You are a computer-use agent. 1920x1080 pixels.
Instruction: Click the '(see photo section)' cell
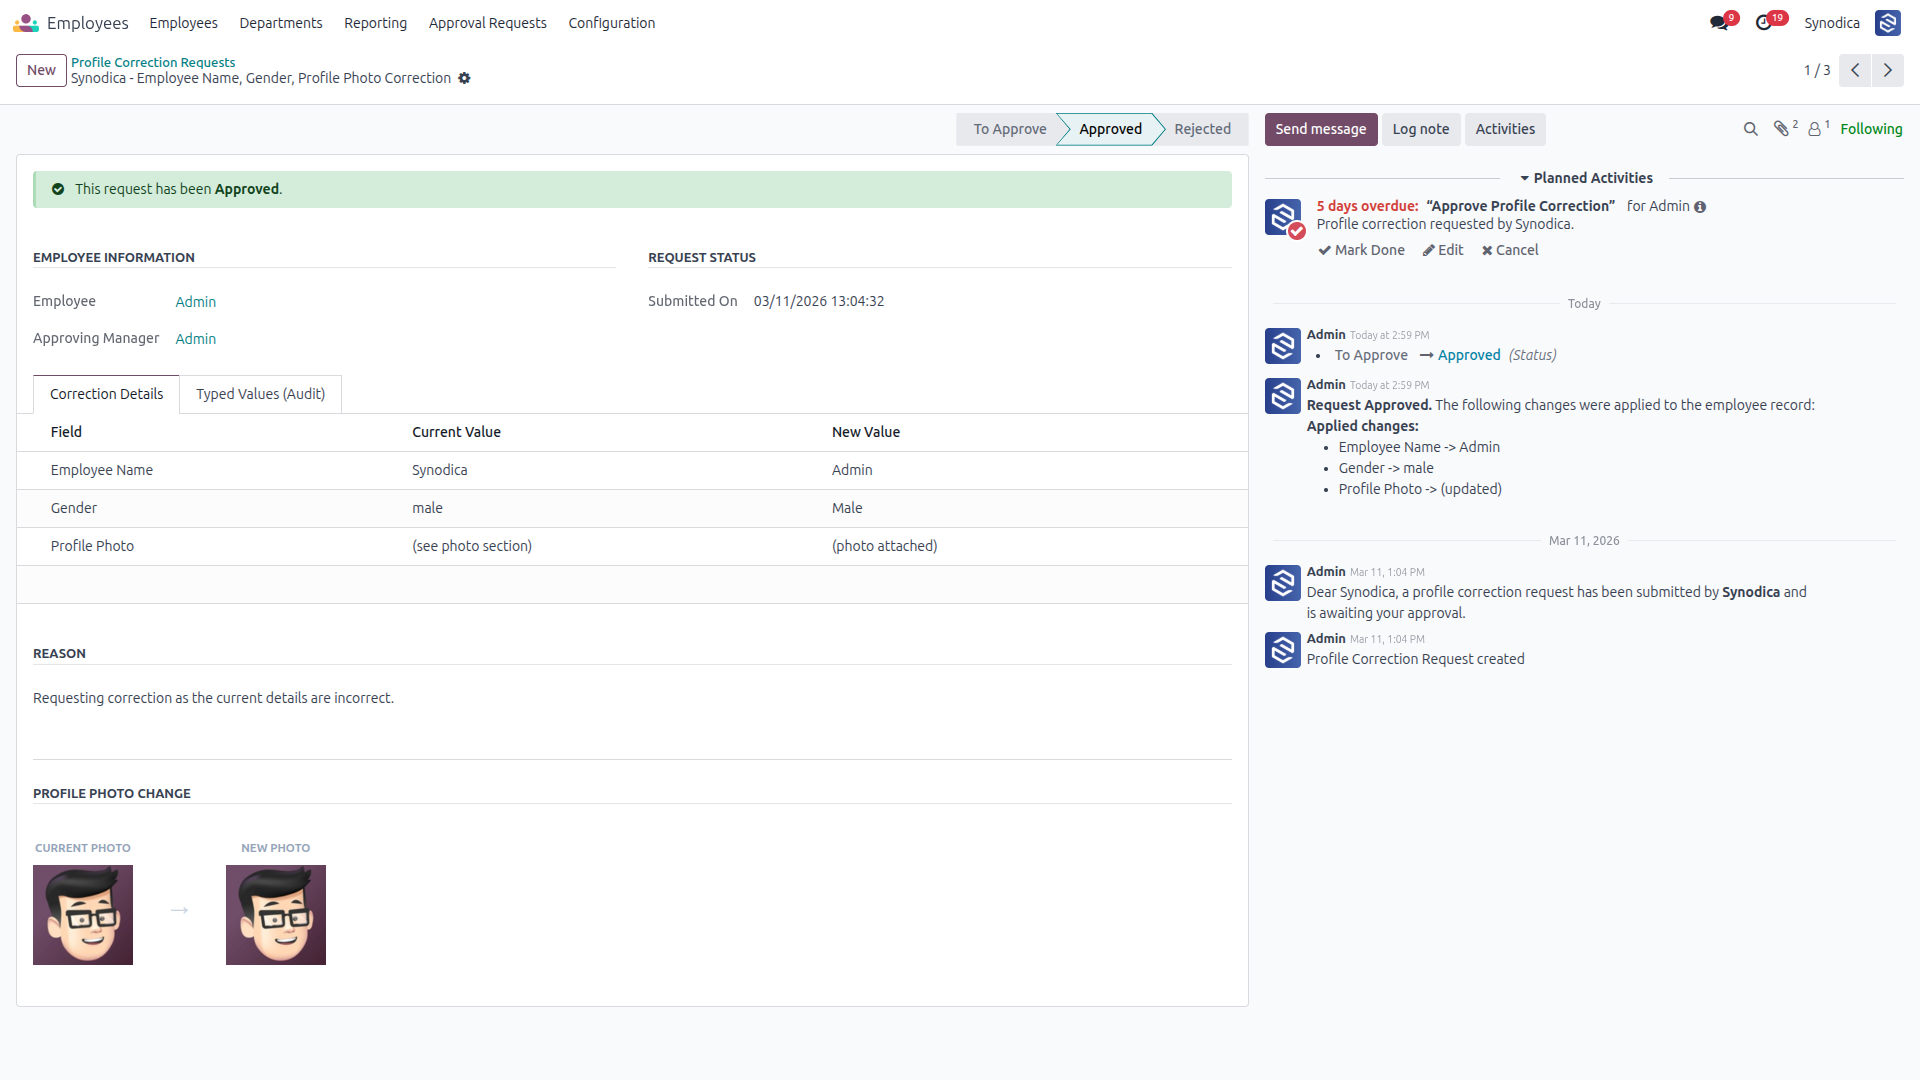tap(472, 546)
